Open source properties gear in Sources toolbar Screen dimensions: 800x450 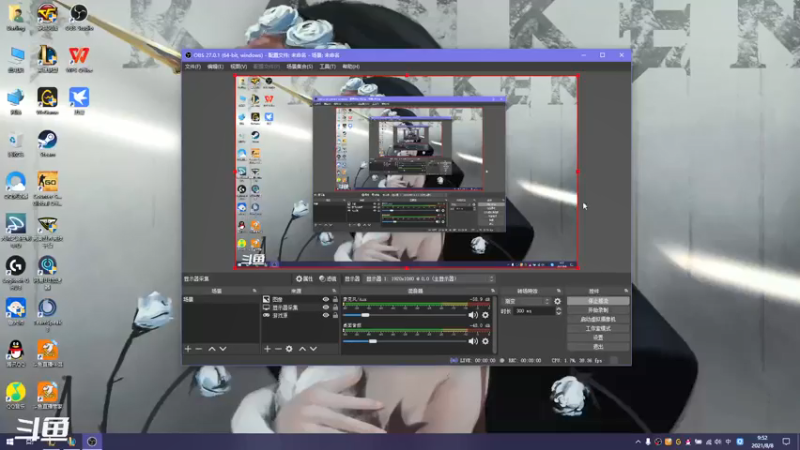coord(289,349)
